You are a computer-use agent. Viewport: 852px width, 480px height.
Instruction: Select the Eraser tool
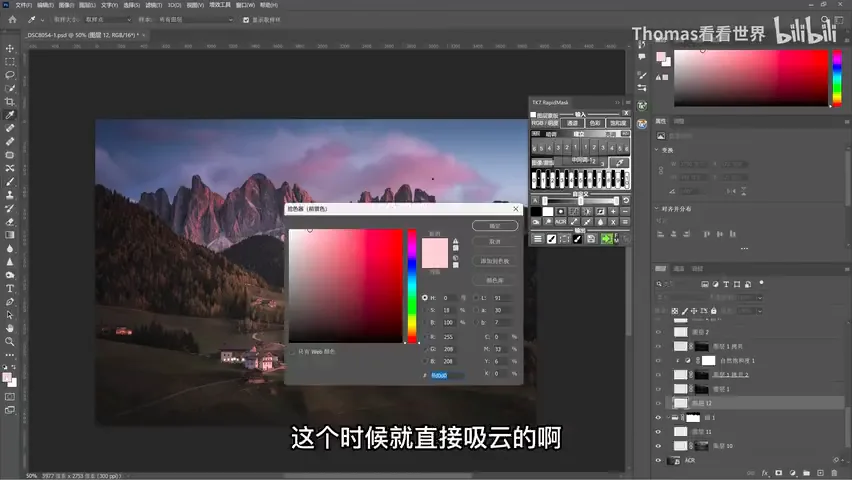point(10,222)
